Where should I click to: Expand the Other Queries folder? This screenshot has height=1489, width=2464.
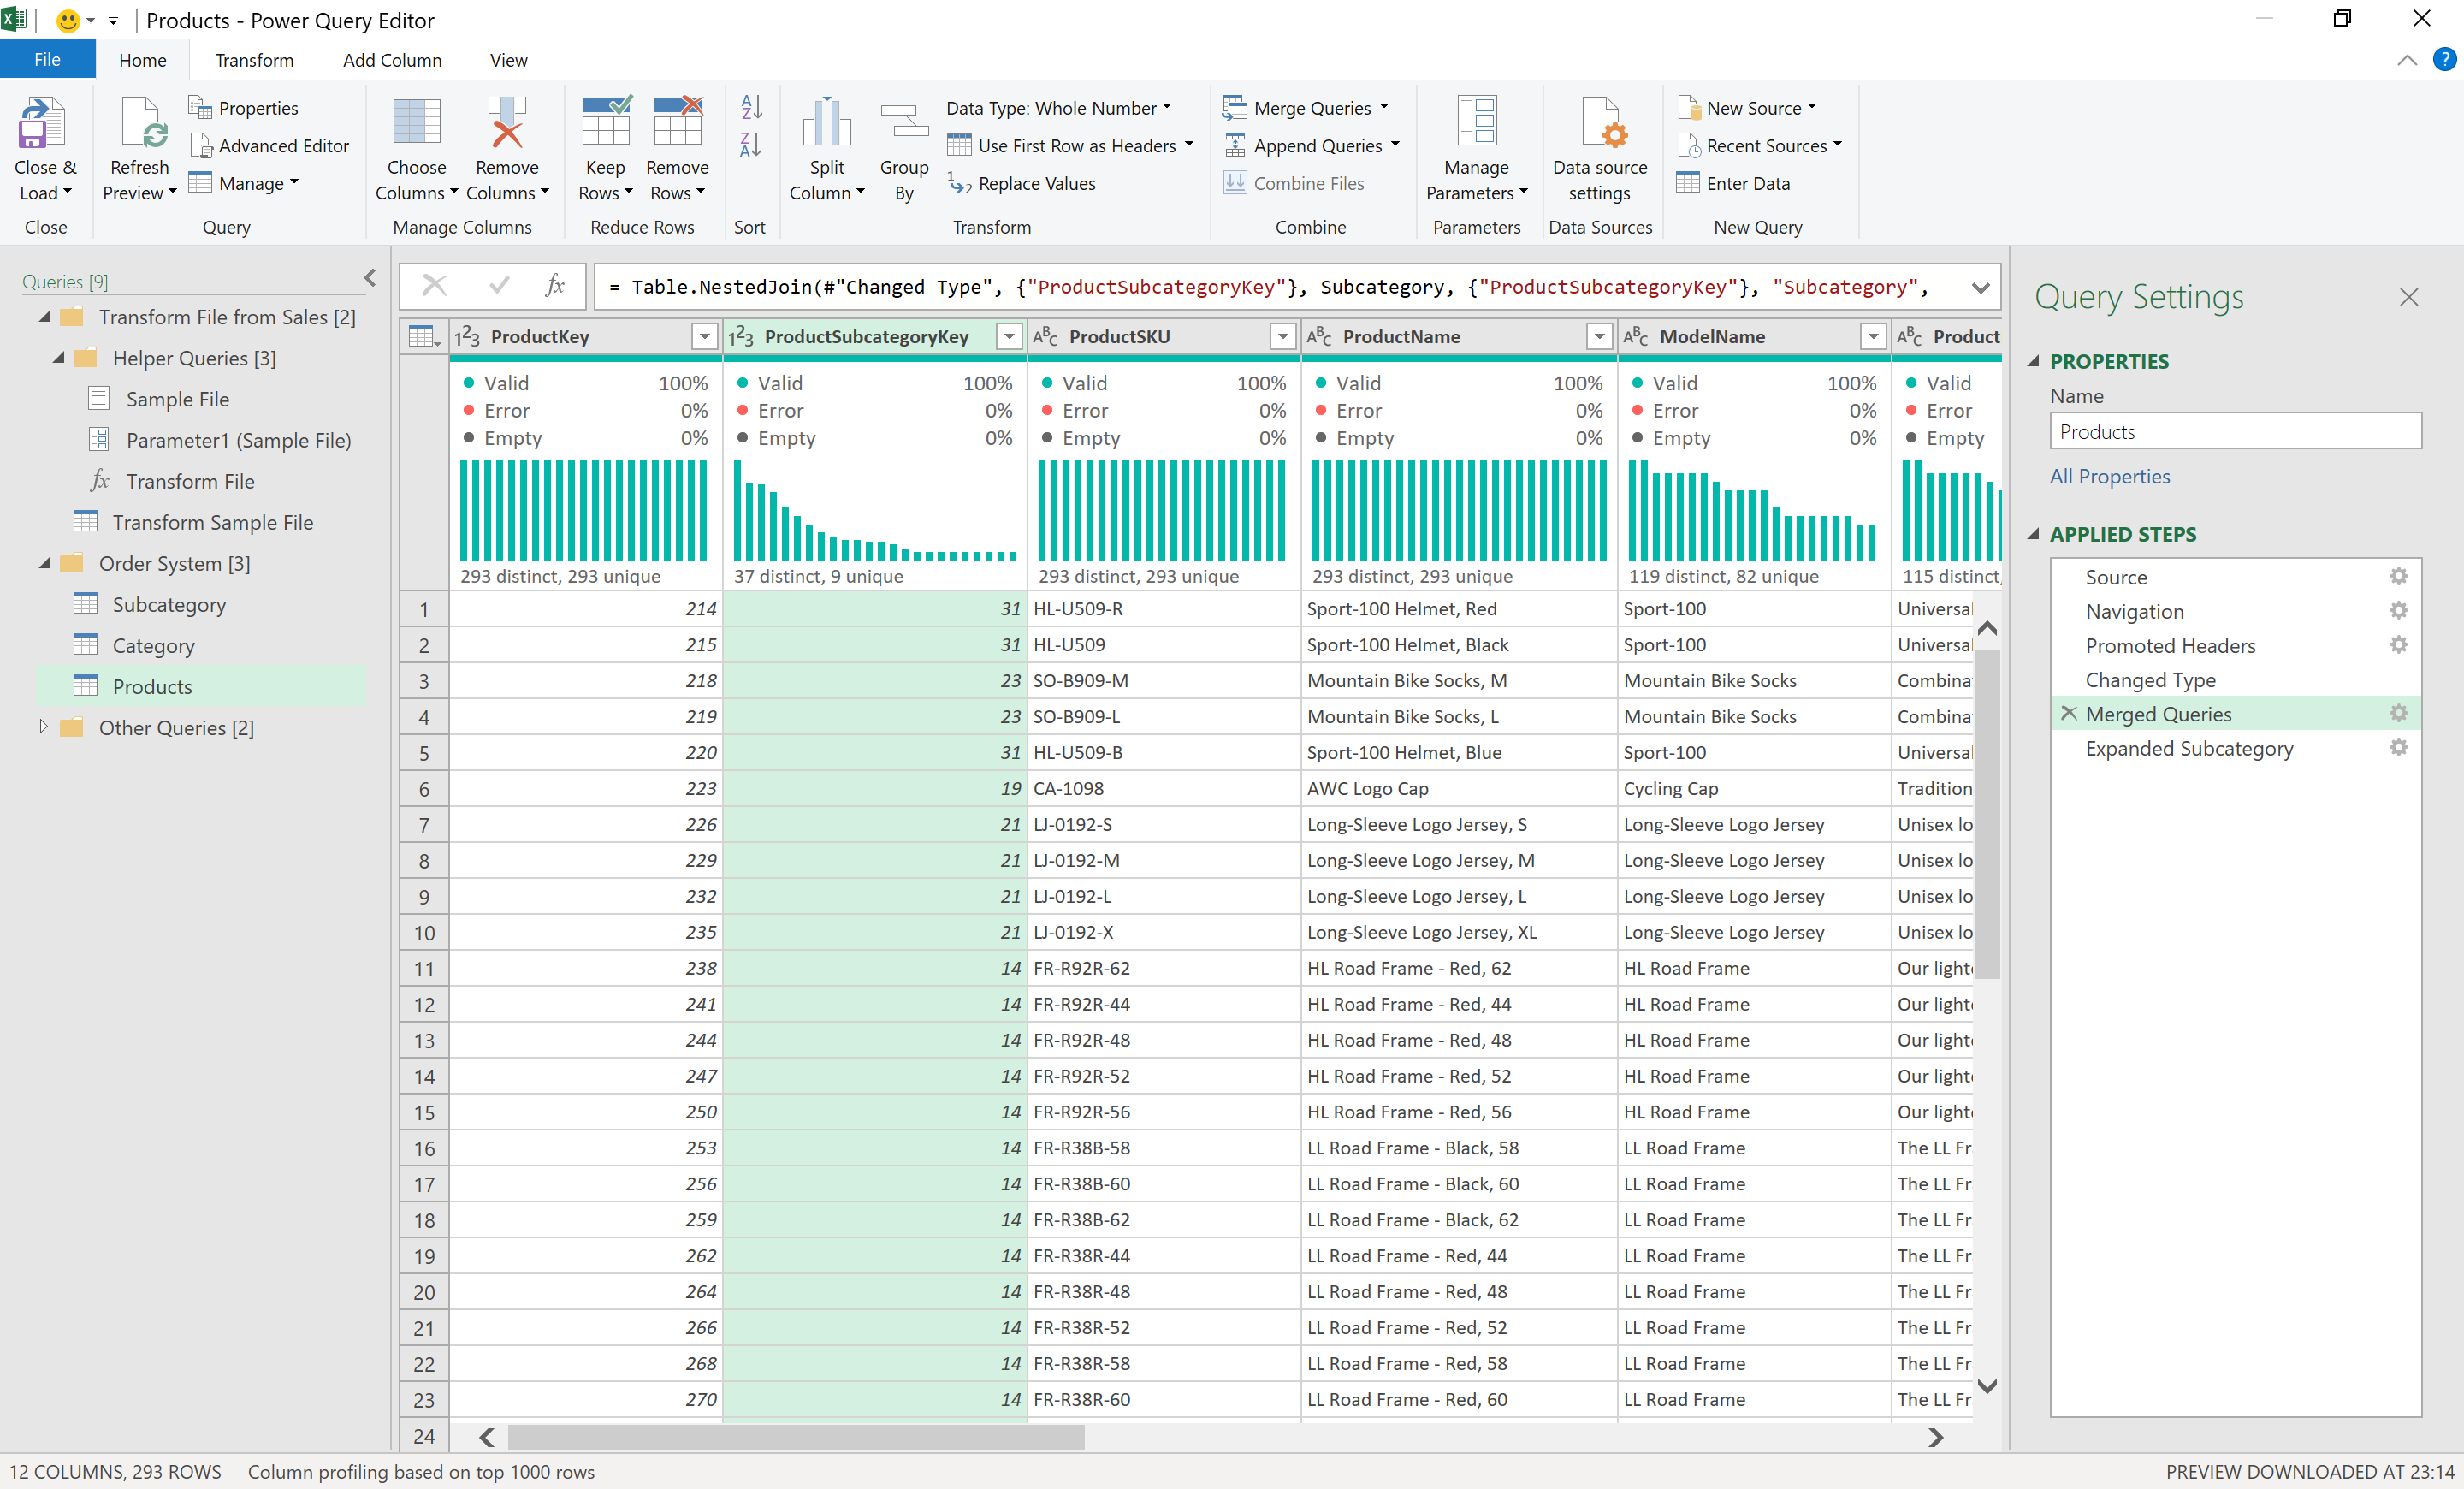(44, 727)
